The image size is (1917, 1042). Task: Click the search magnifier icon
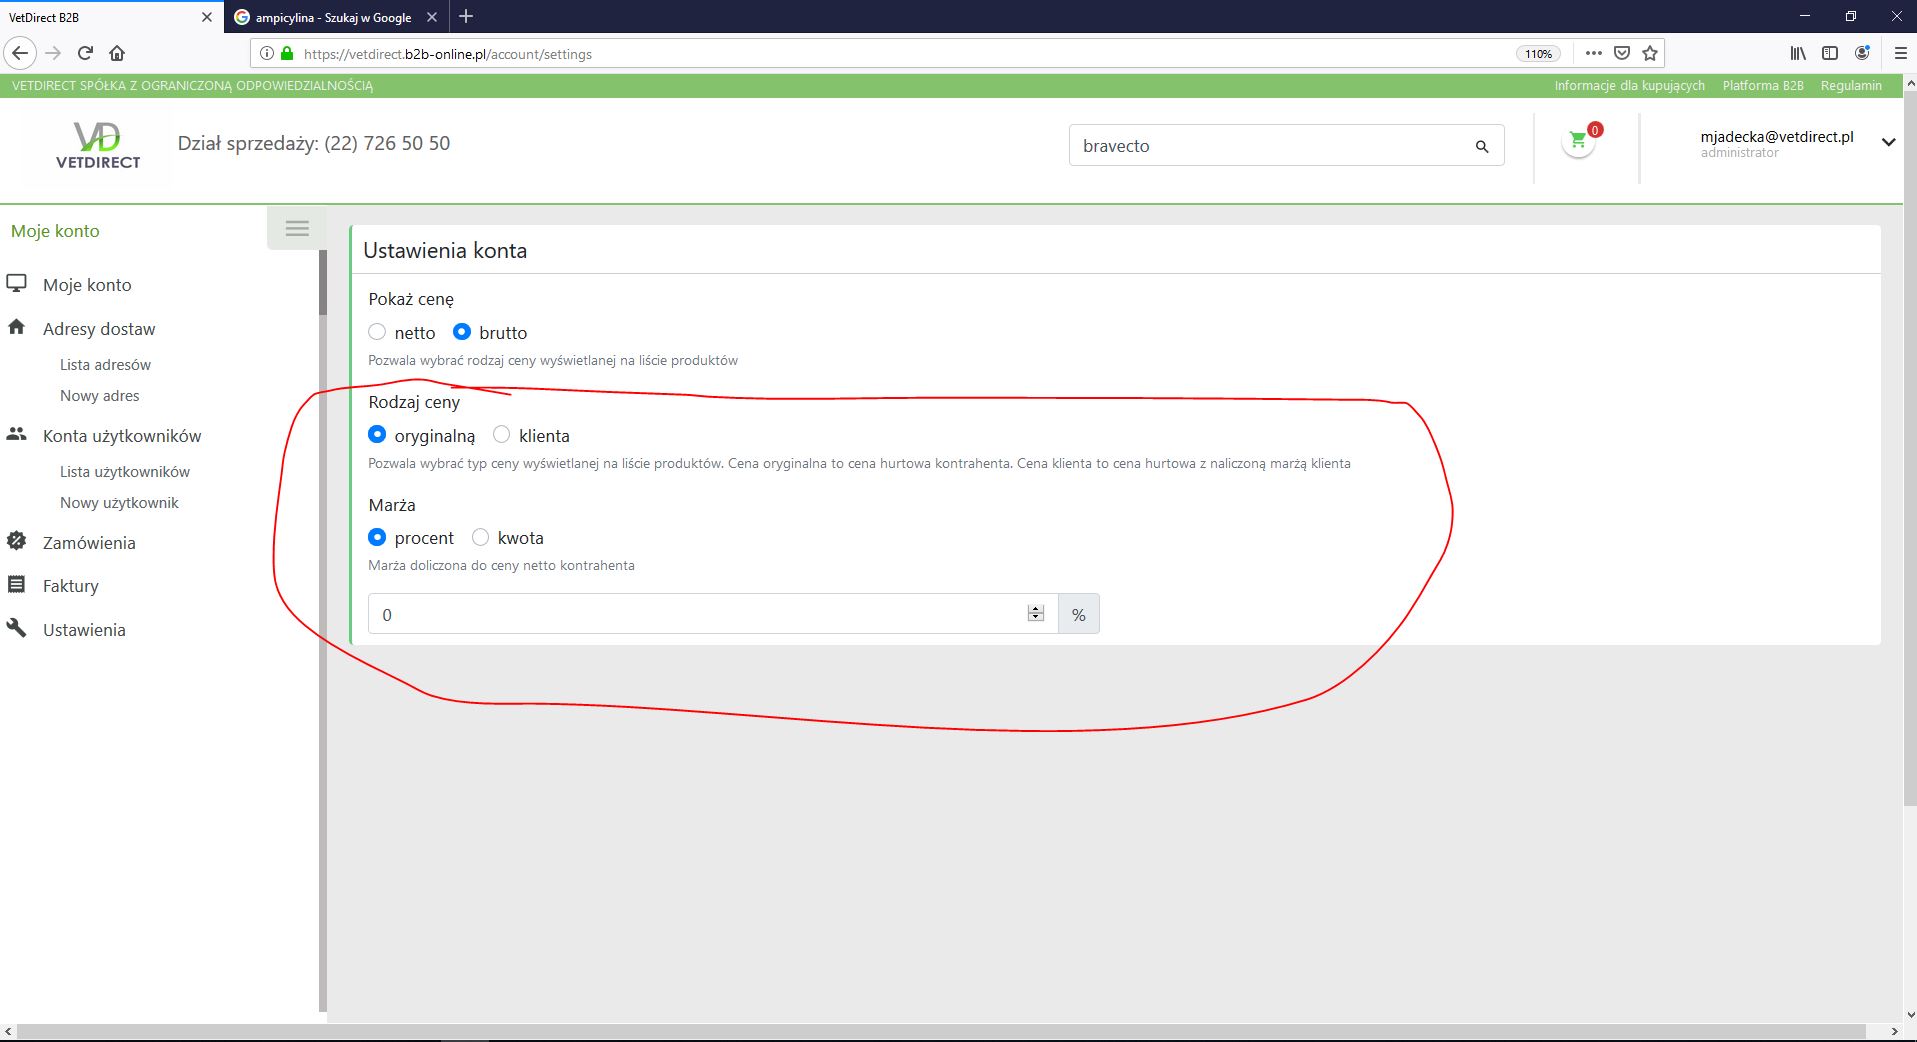[x=1482, y=146]
